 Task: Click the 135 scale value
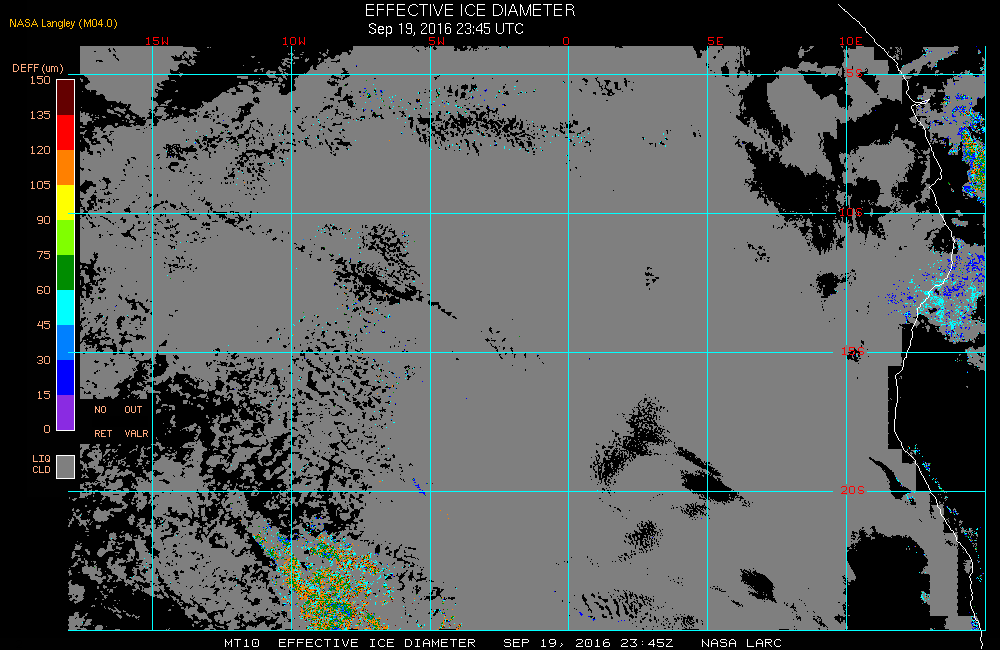(40, 115)
